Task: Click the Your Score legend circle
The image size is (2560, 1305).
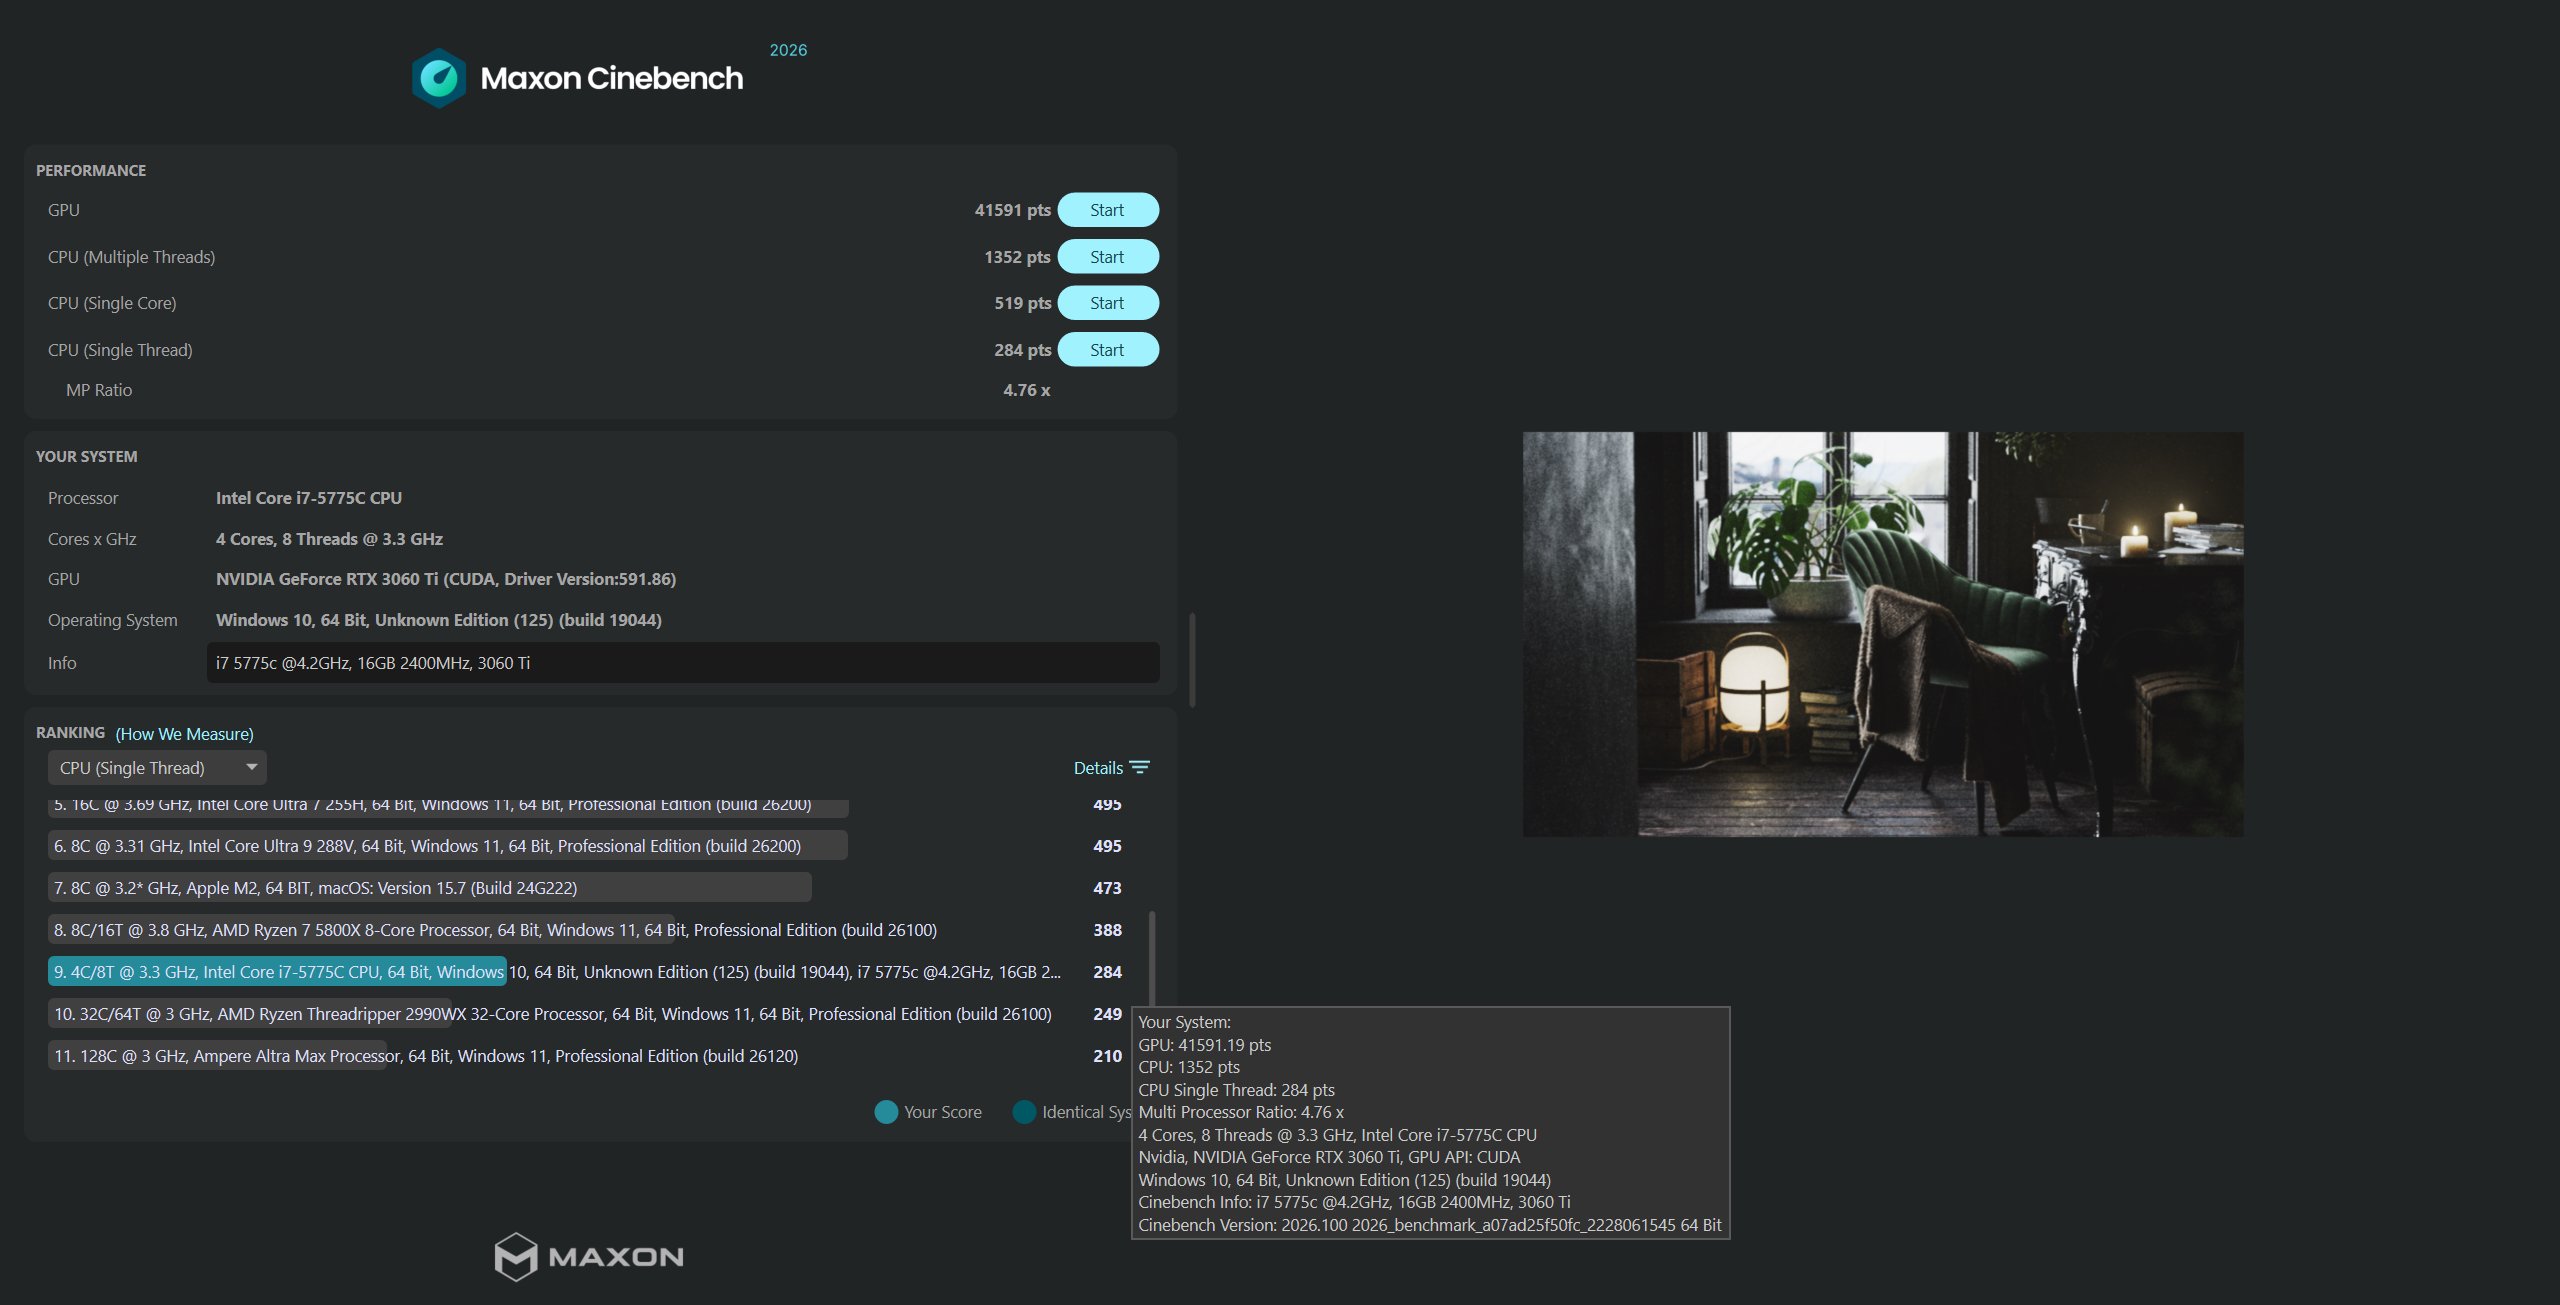Action: tap(886, 1112)
